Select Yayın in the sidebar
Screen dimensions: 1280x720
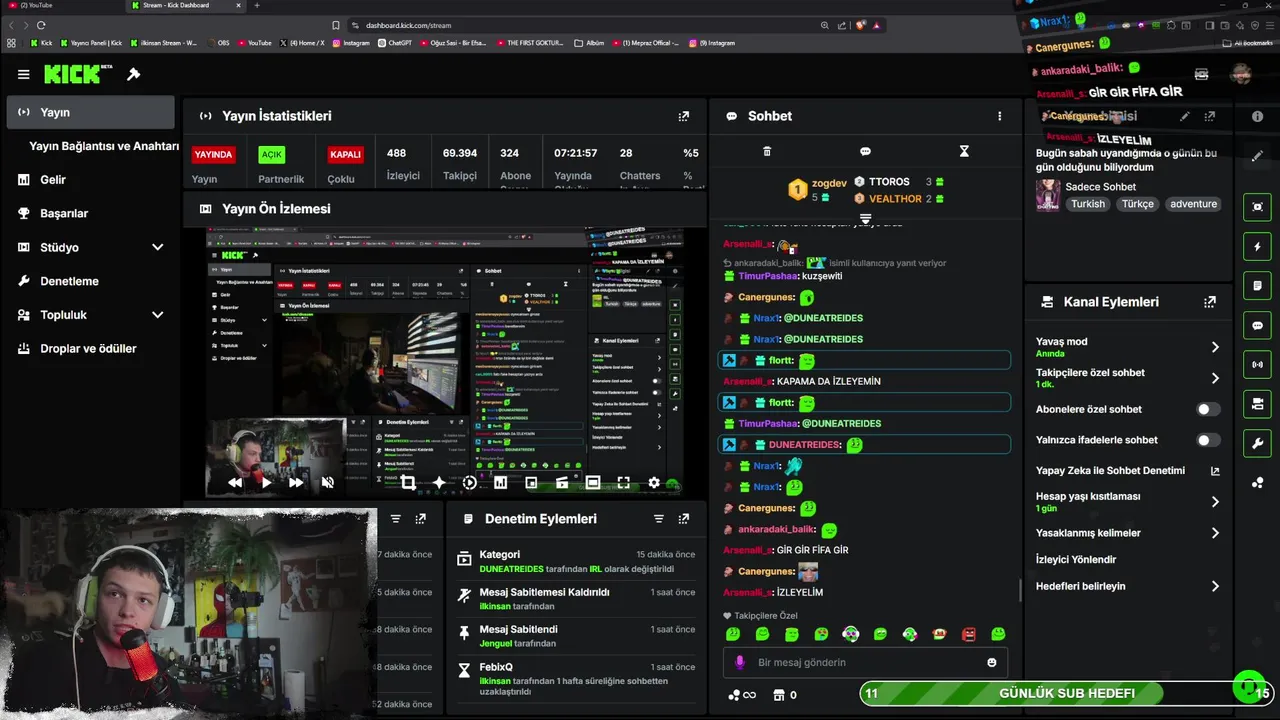coord(91,112)
